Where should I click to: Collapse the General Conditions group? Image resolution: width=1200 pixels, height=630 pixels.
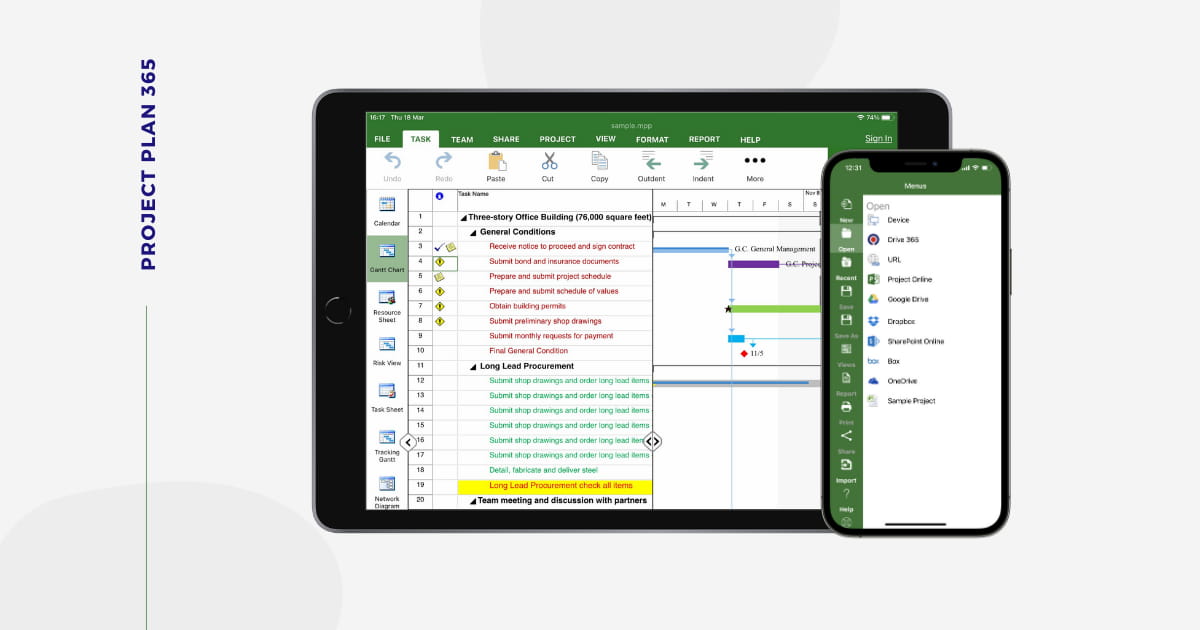[x=474, y=232]
